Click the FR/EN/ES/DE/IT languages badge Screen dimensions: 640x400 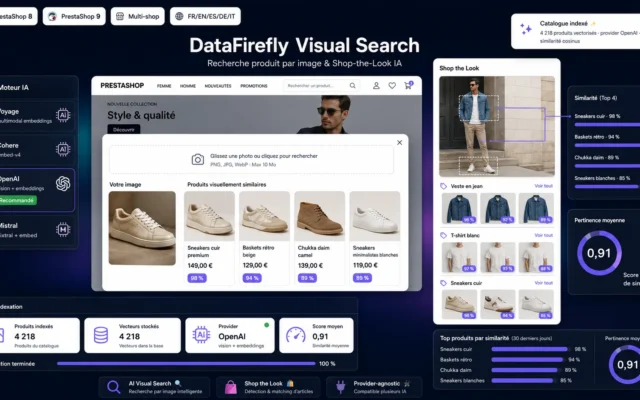click(x=205, y=16)
